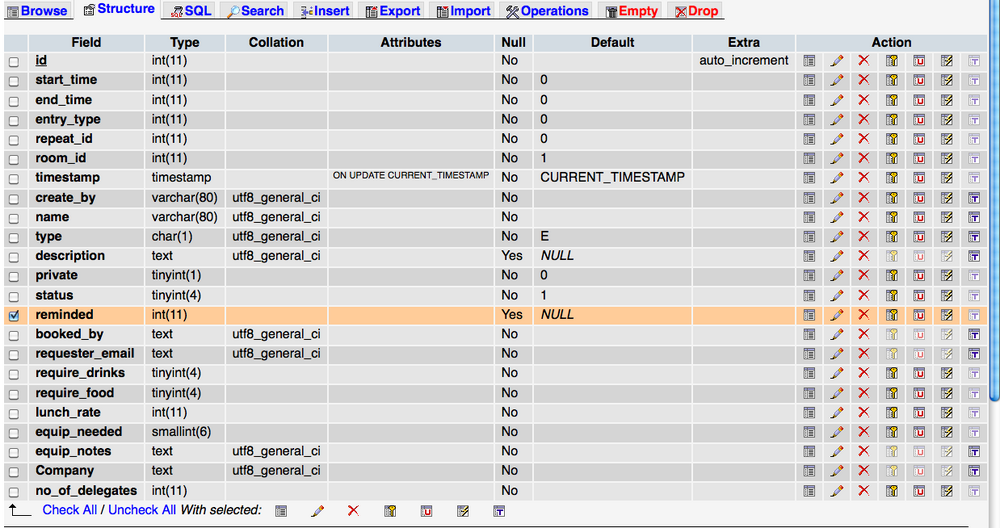Open the Browse tab
This screenshot has width=1000, height=528.
(37, 11)
